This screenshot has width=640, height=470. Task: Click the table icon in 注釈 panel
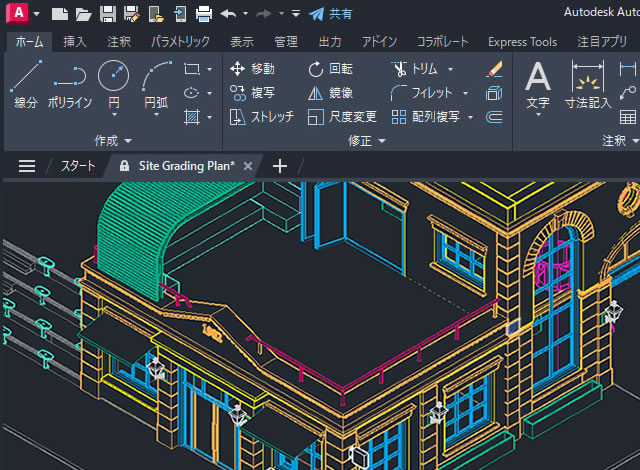[628, 117]
